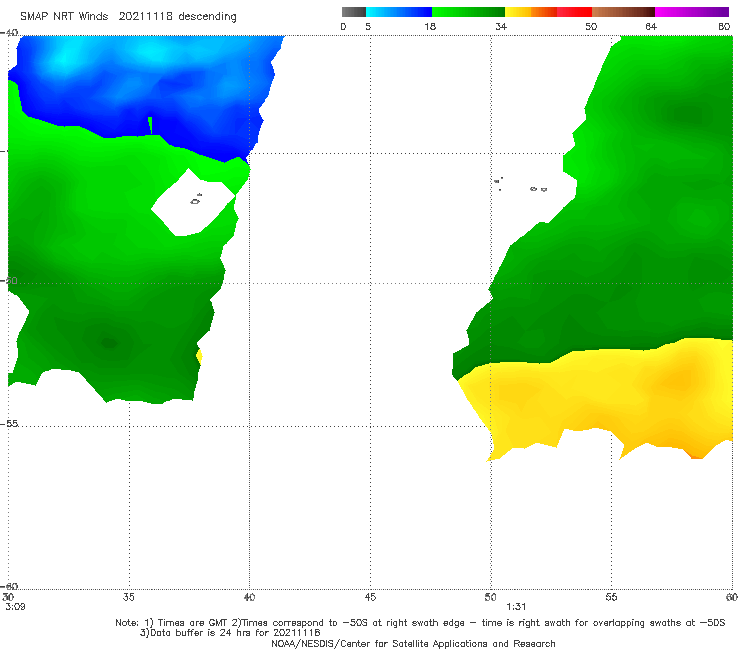Click the latitude label '-55'

(x=9, y=424)
